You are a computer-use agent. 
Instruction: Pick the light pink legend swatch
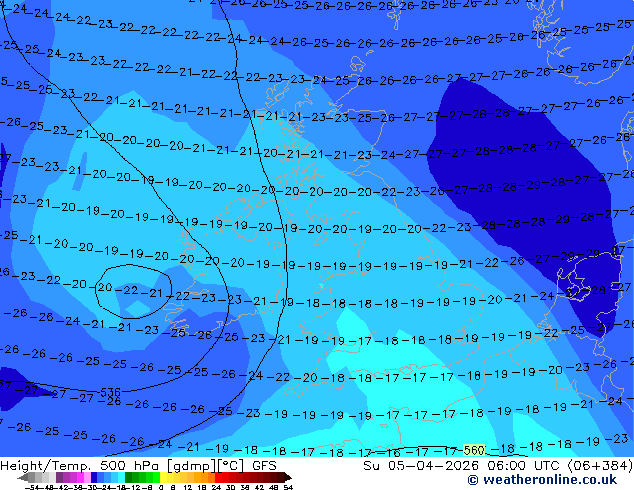click(x=87, y=477)
